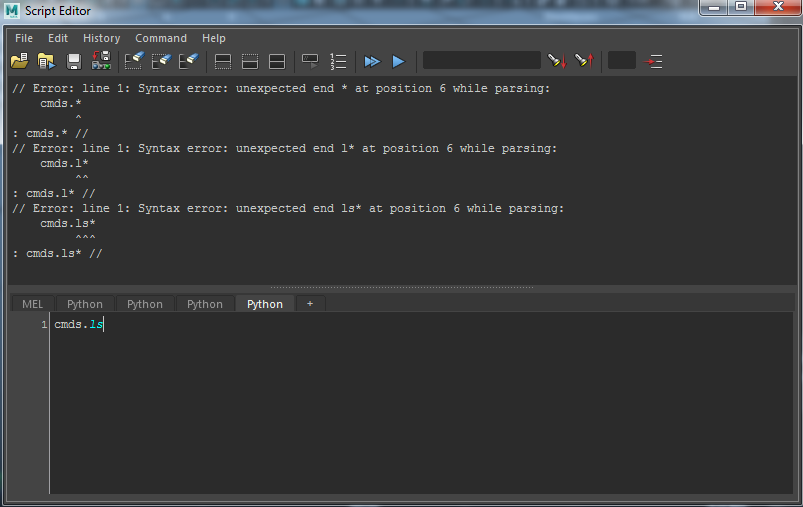Click the ': cmds.l* //' history line
Image resolution: width=803 pixels, height=507 pixels.
tap(54, 193)
